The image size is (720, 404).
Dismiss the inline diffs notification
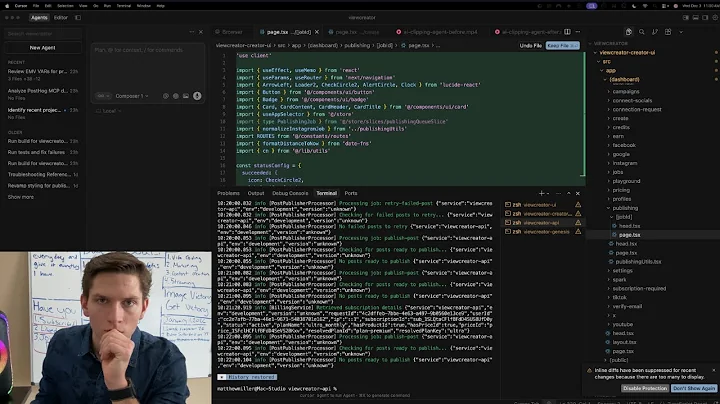714,370
